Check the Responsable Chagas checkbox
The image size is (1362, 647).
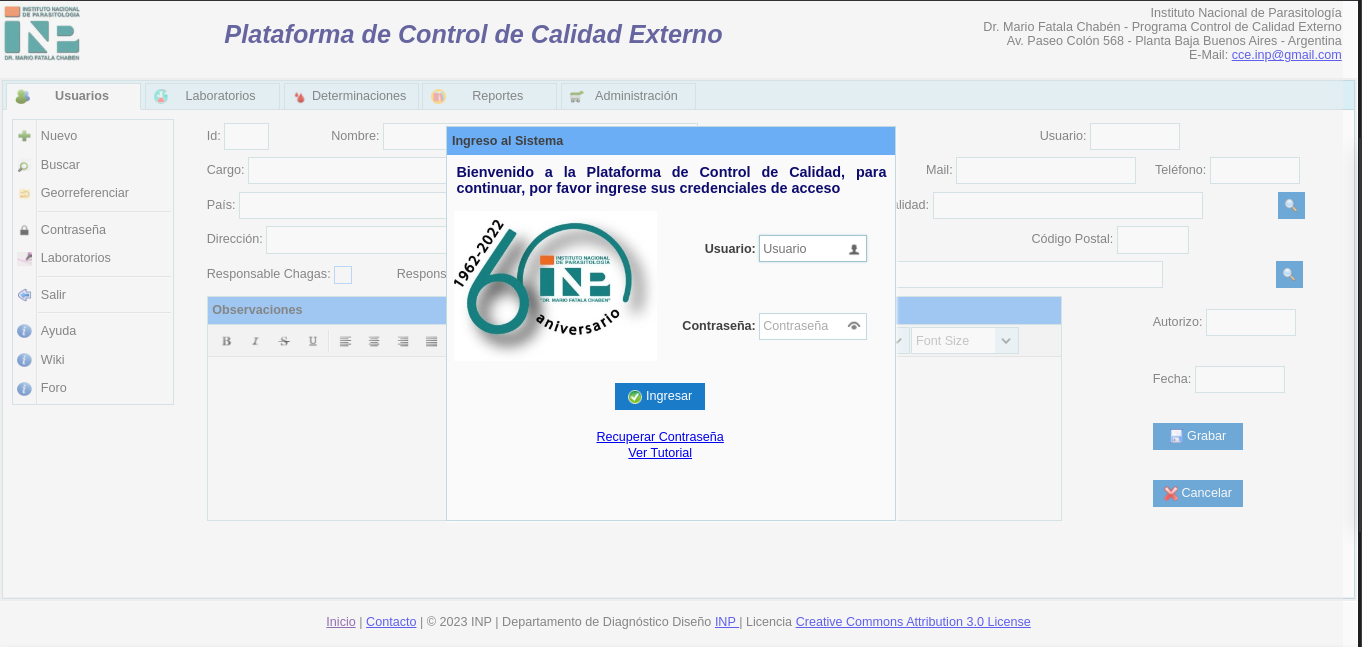point(343,275)
